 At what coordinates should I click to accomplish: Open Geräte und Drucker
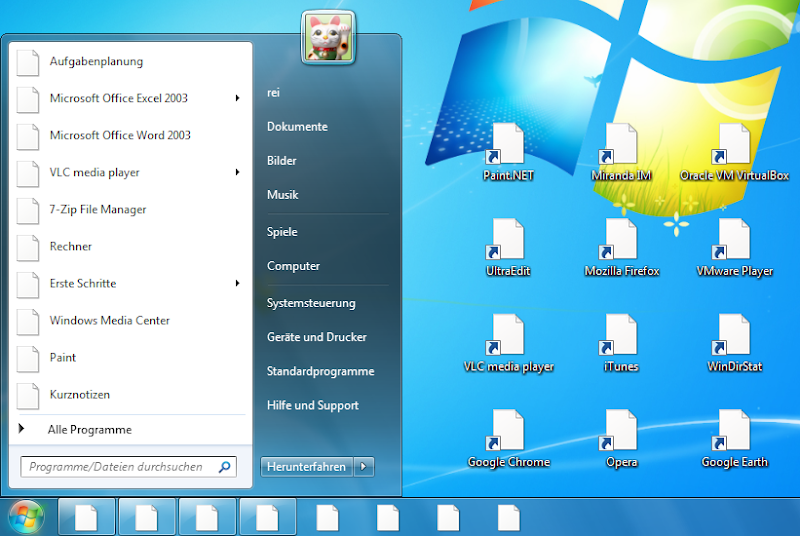pyautogui.click(x=317, y=337)
